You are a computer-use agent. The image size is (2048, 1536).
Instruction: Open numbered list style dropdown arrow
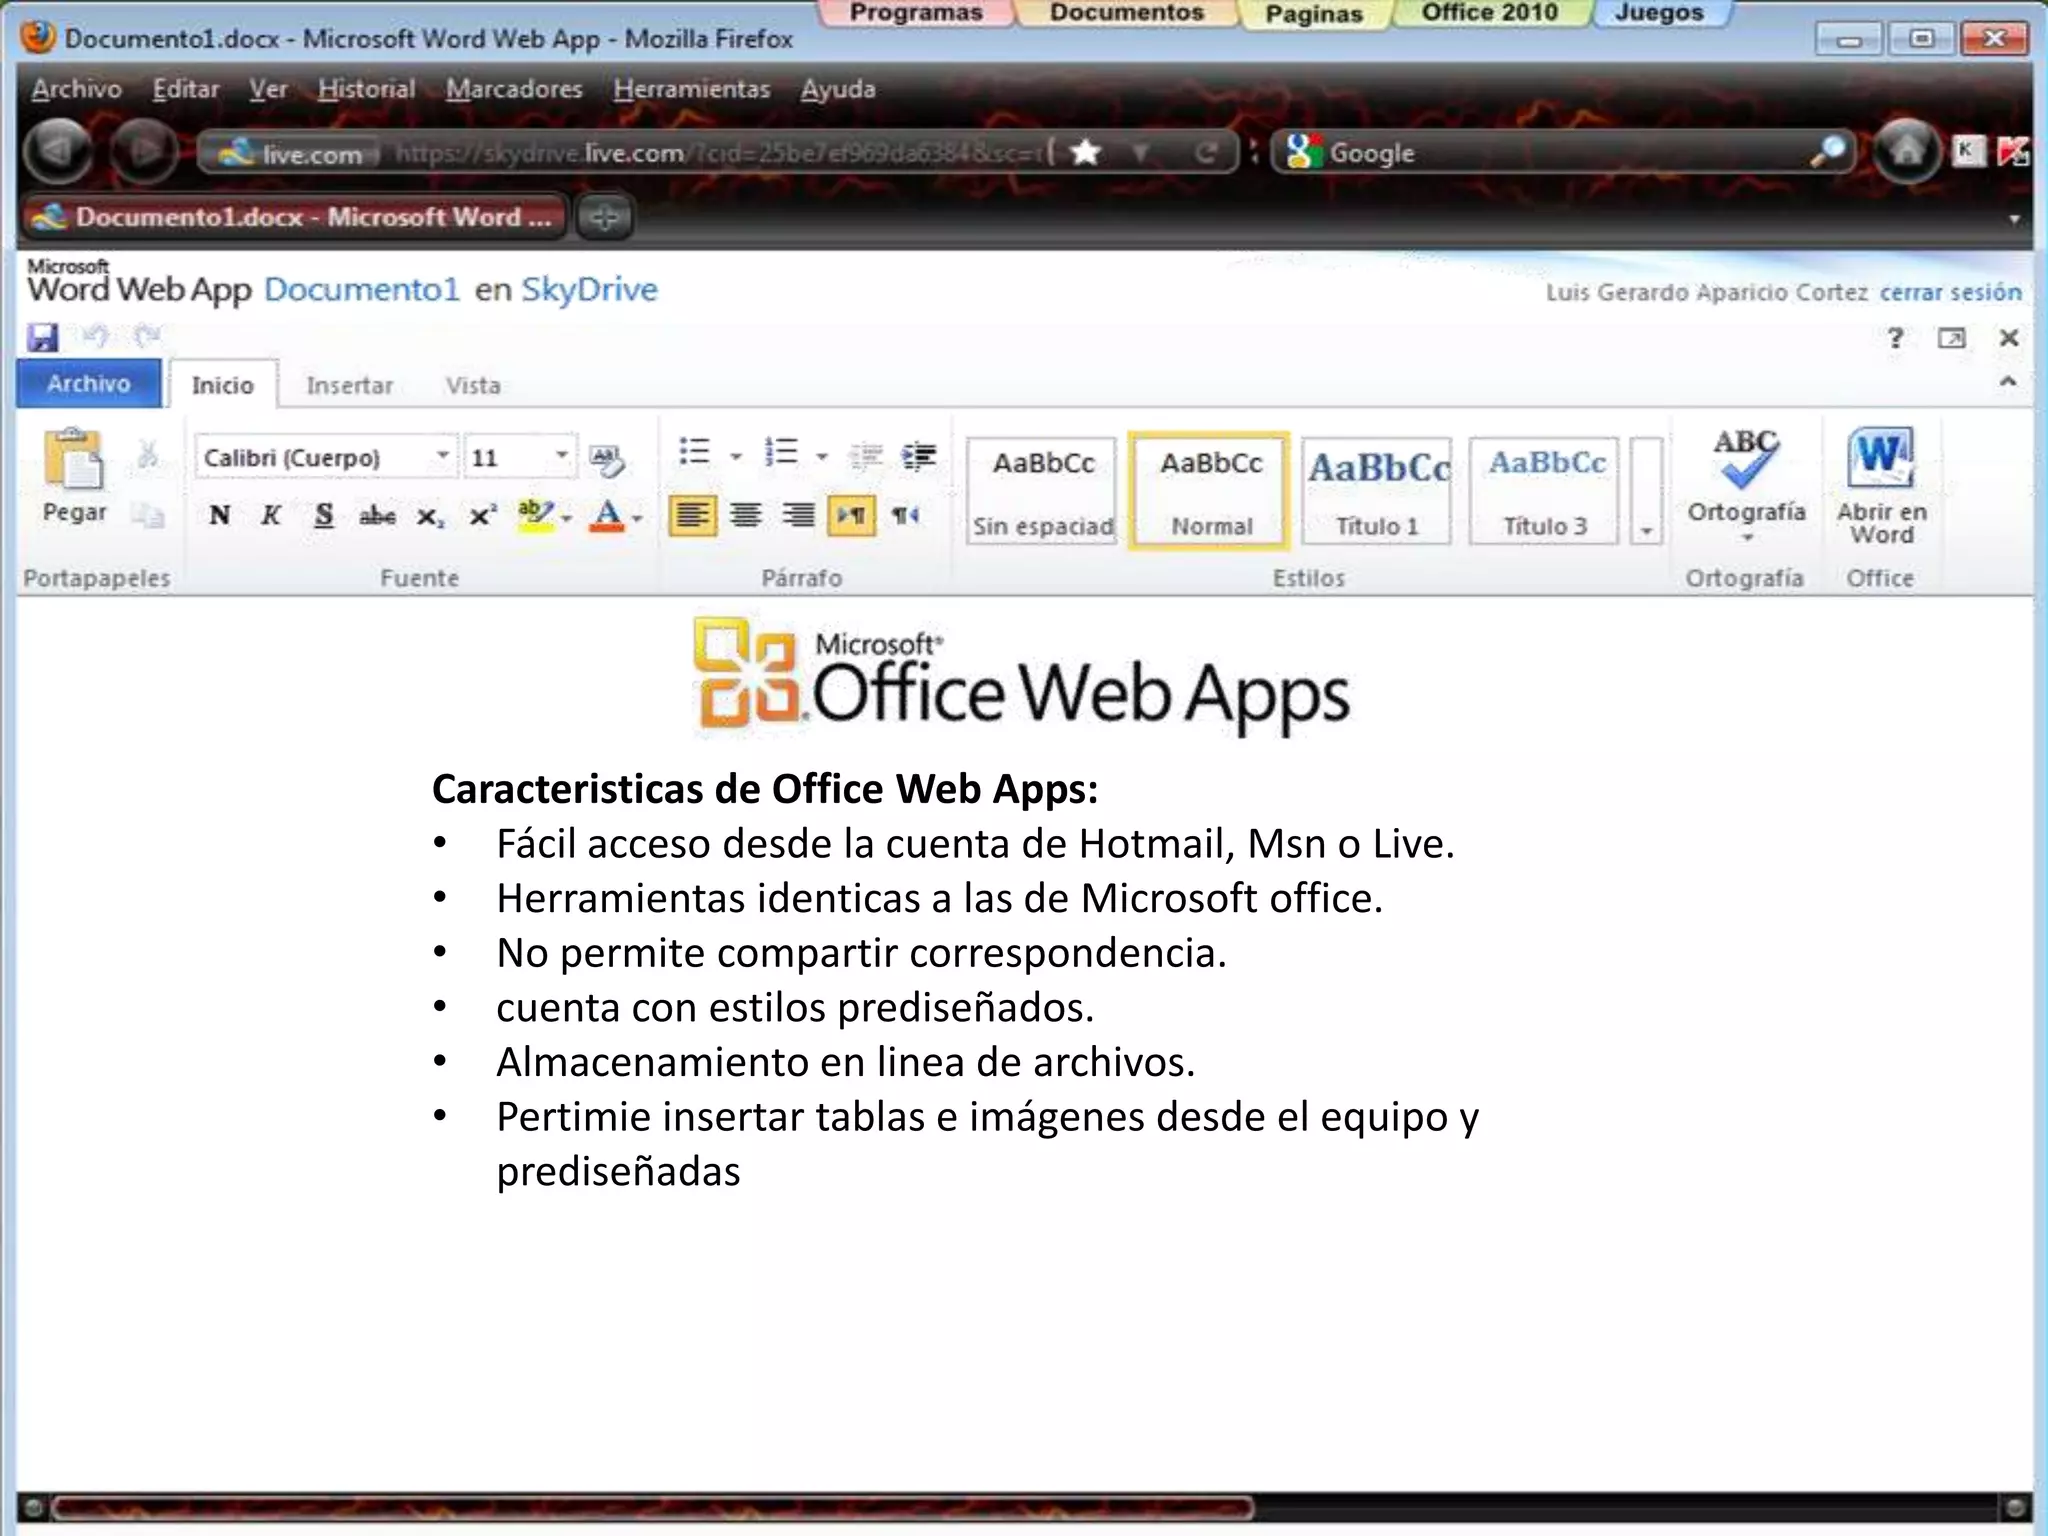(x=822, y=456)
